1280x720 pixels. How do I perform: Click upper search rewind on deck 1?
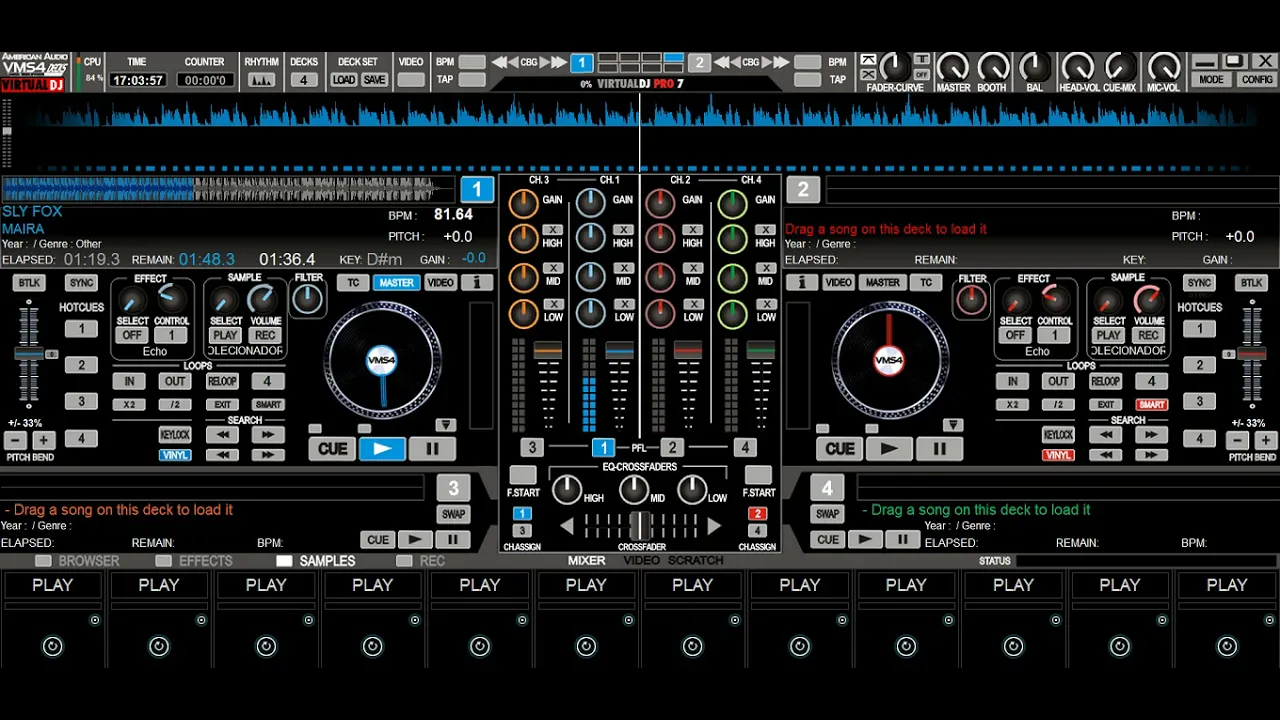click(x=222, y=435)
